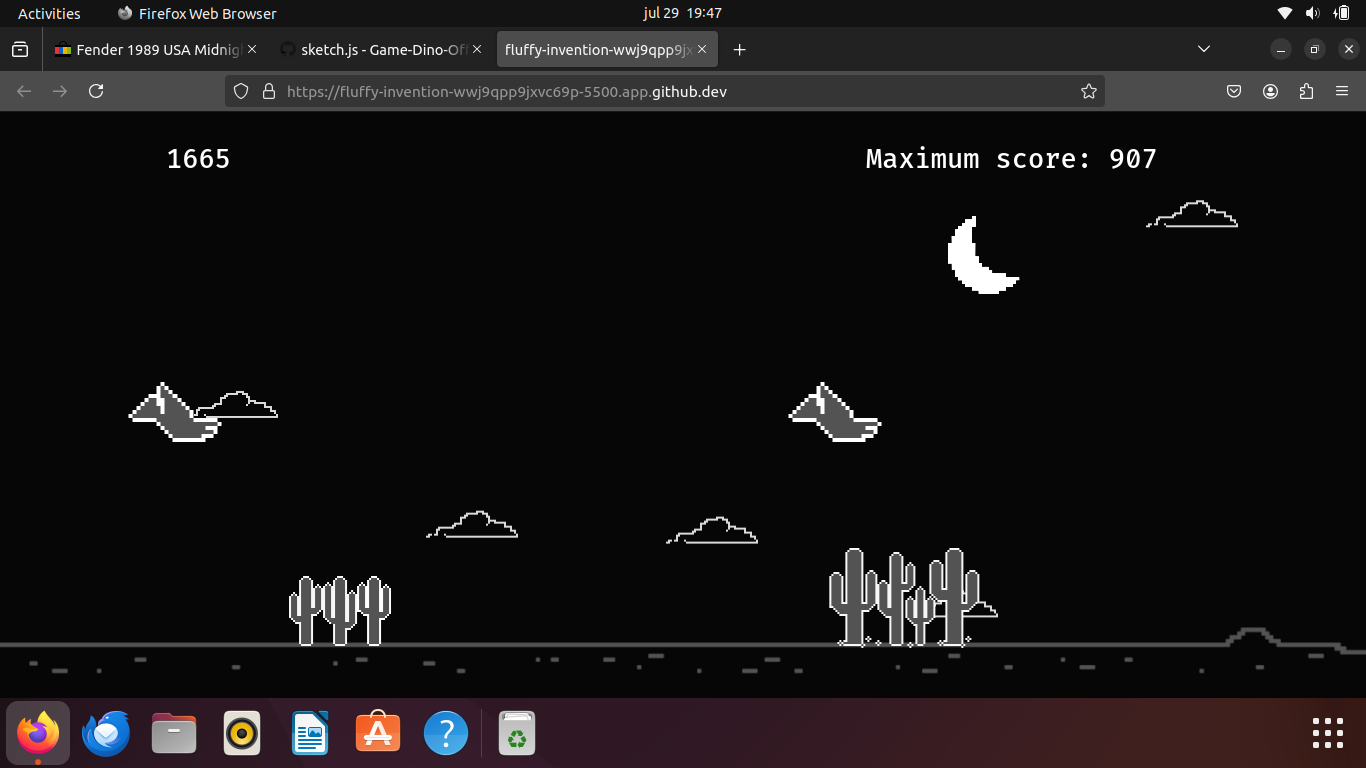Image resolution: width=1366 pixels, height=768 pixels.
Task: Click the crescent moon in game
Action: pyautogui.click(x=982, y=255)
